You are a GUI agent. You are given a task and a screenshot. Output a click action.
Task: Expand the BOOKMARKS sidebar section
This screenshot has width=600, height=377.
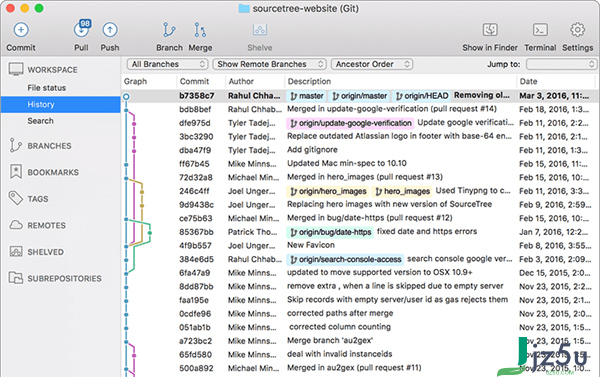pos(53,172)
